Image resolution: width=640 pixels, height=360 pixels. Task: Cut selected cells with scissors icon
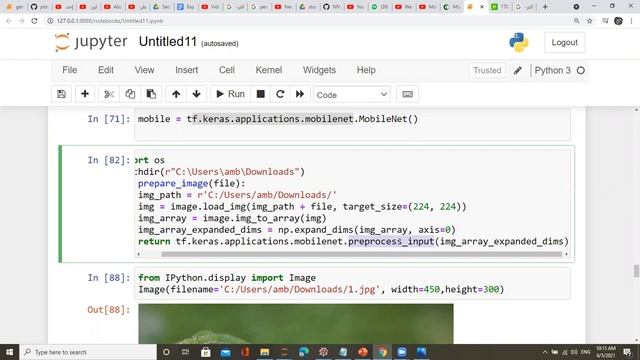point(109,94)
